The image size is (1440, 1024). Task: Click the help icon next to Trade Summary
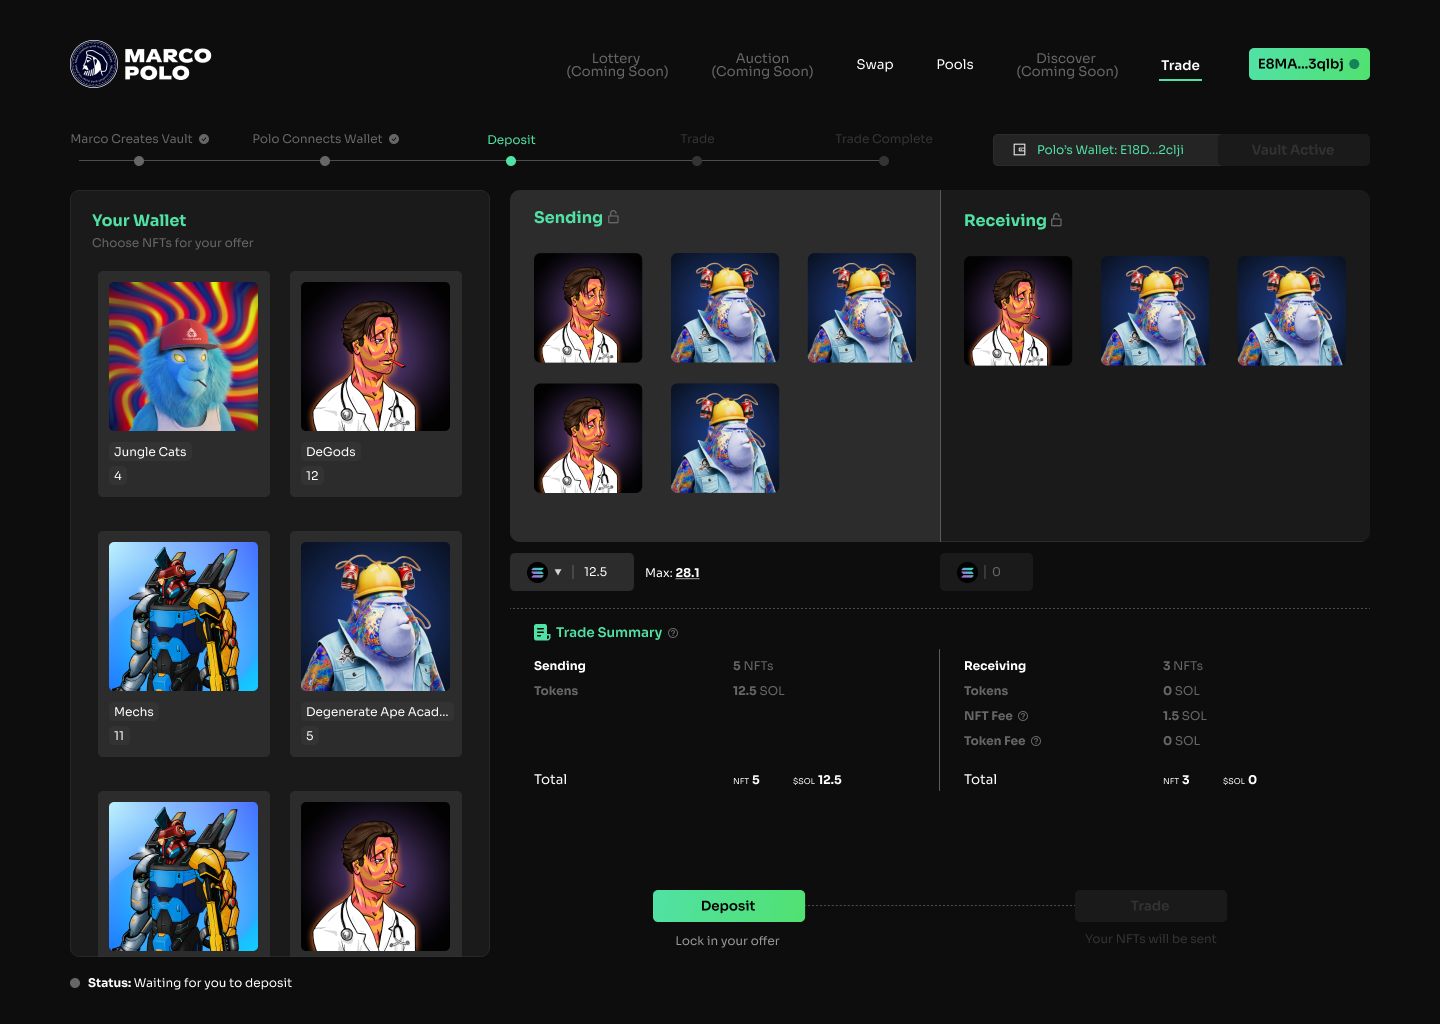pos(673,632)
